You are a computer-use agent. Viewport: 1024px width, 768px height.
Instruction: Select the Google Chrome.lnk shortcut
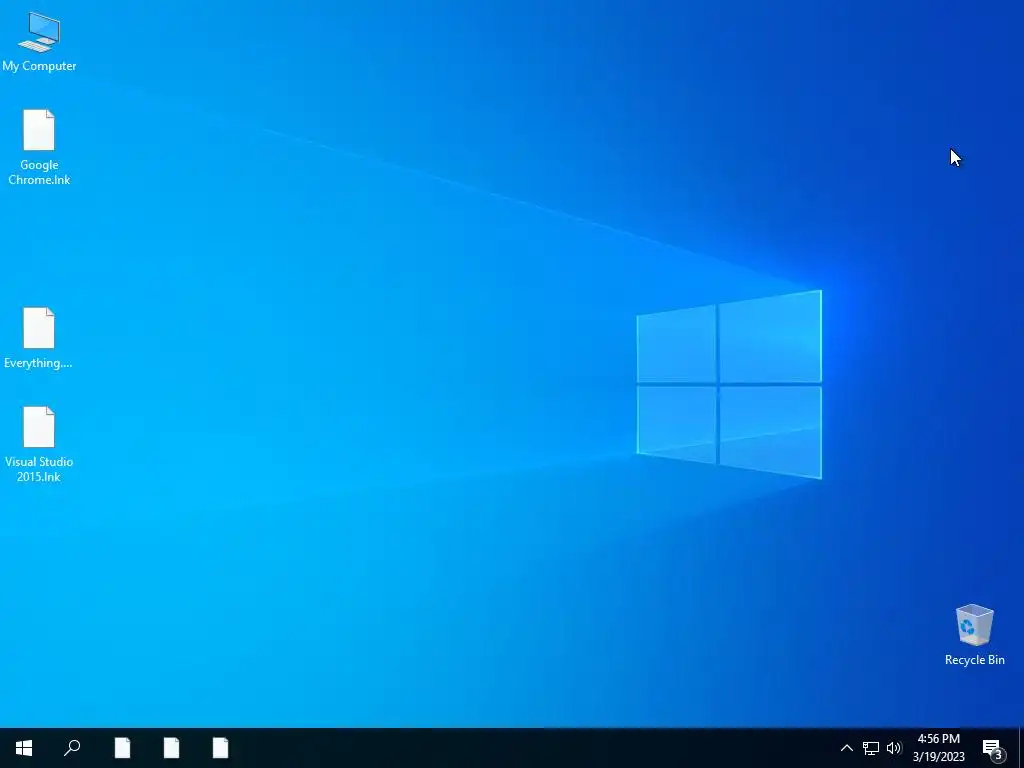pyautogui.click(x=39, y=148)
